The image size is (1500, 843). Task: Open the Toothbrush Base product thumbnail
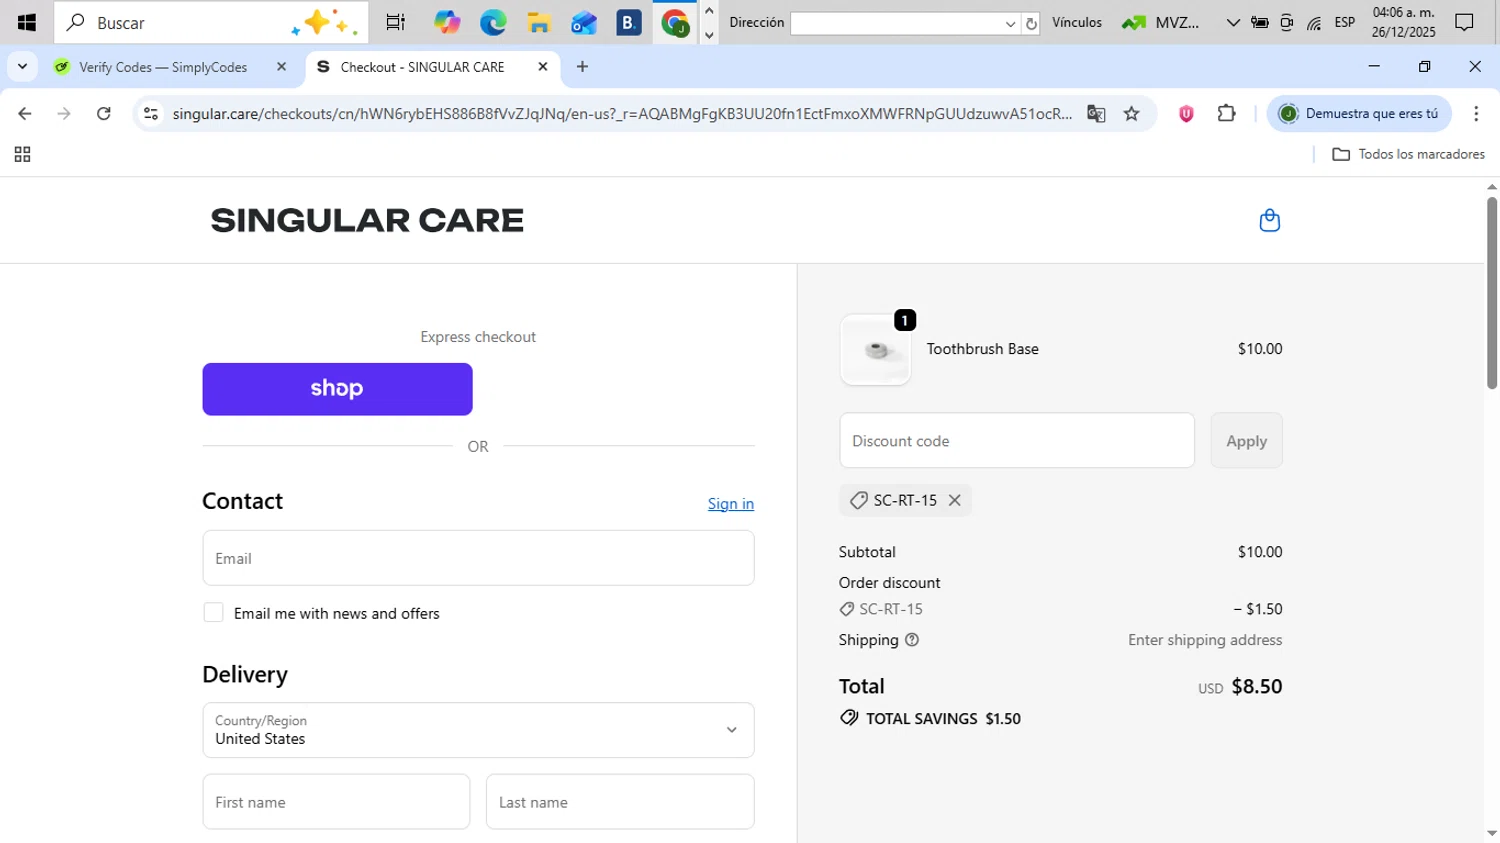coord(875,350)
